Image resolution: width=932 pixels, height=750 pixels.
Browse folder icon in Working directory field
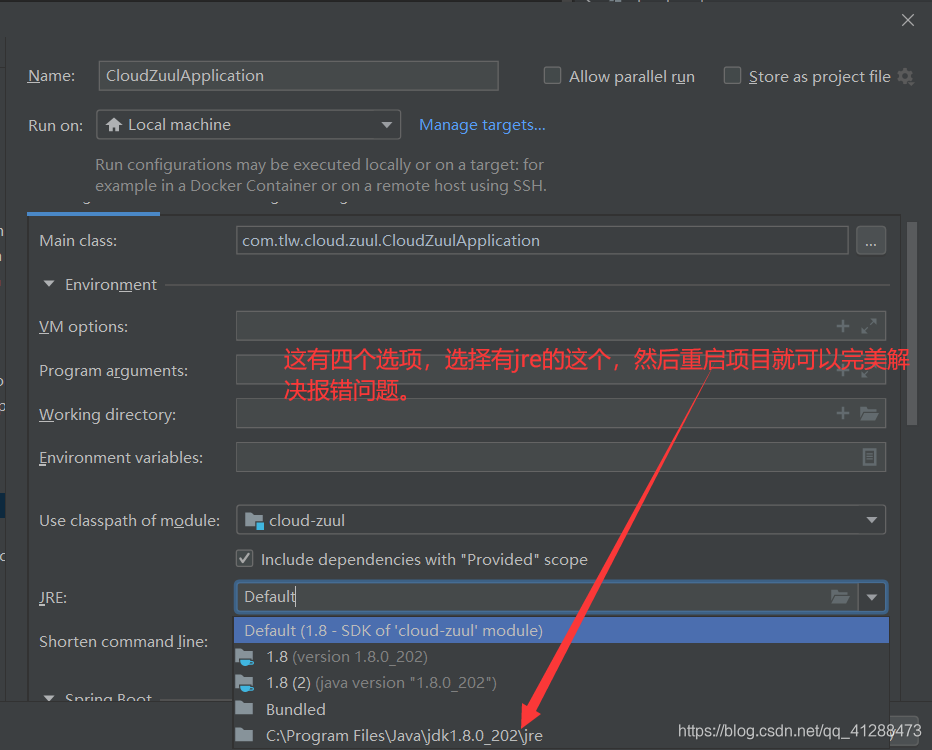pyautogui.click(x=869, y=414)
